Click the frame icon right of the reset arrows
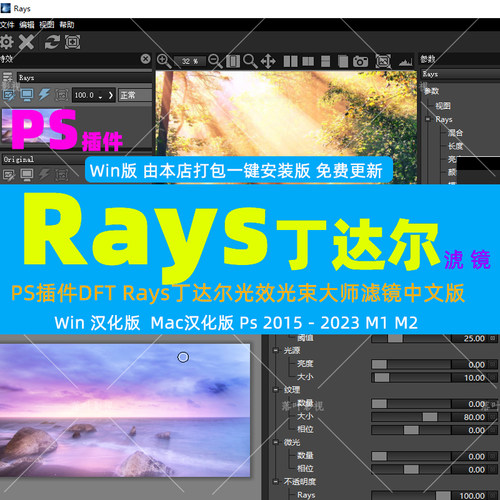Viewport: 500px width, 500px height. click(72, 42)
